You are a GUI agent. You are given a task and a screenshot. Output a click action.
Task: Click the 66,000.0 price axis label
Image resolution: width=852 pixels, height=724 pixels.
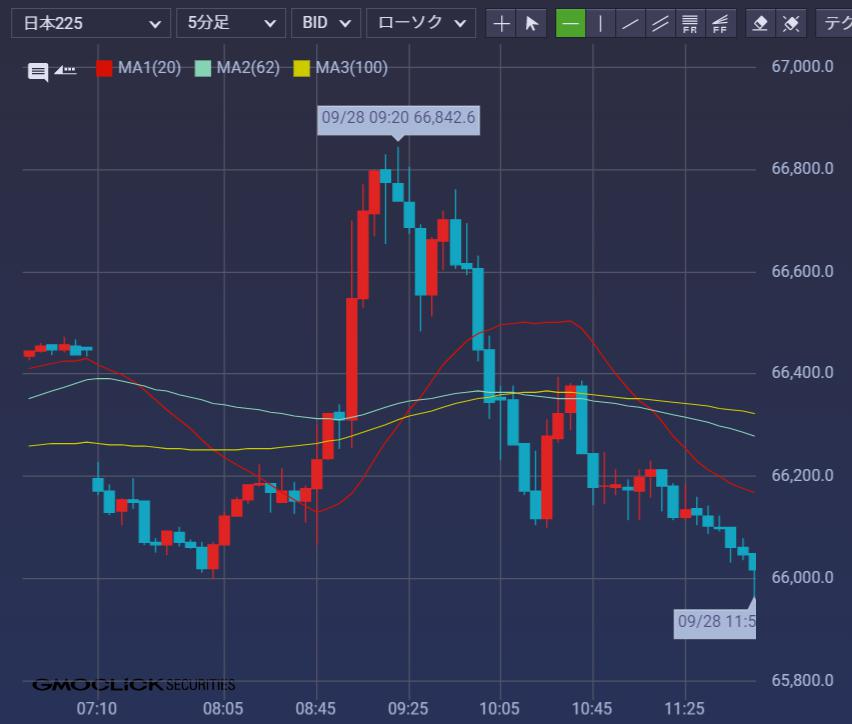click(x=803, y=578)
